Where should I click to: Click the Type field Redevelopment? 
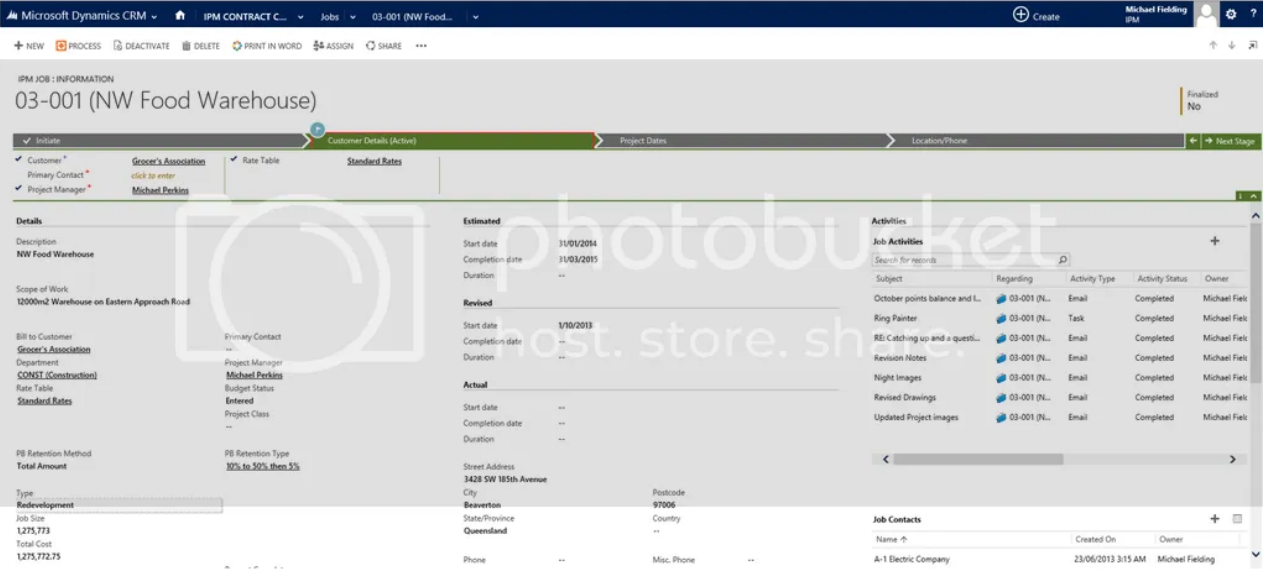pos(119,506)
